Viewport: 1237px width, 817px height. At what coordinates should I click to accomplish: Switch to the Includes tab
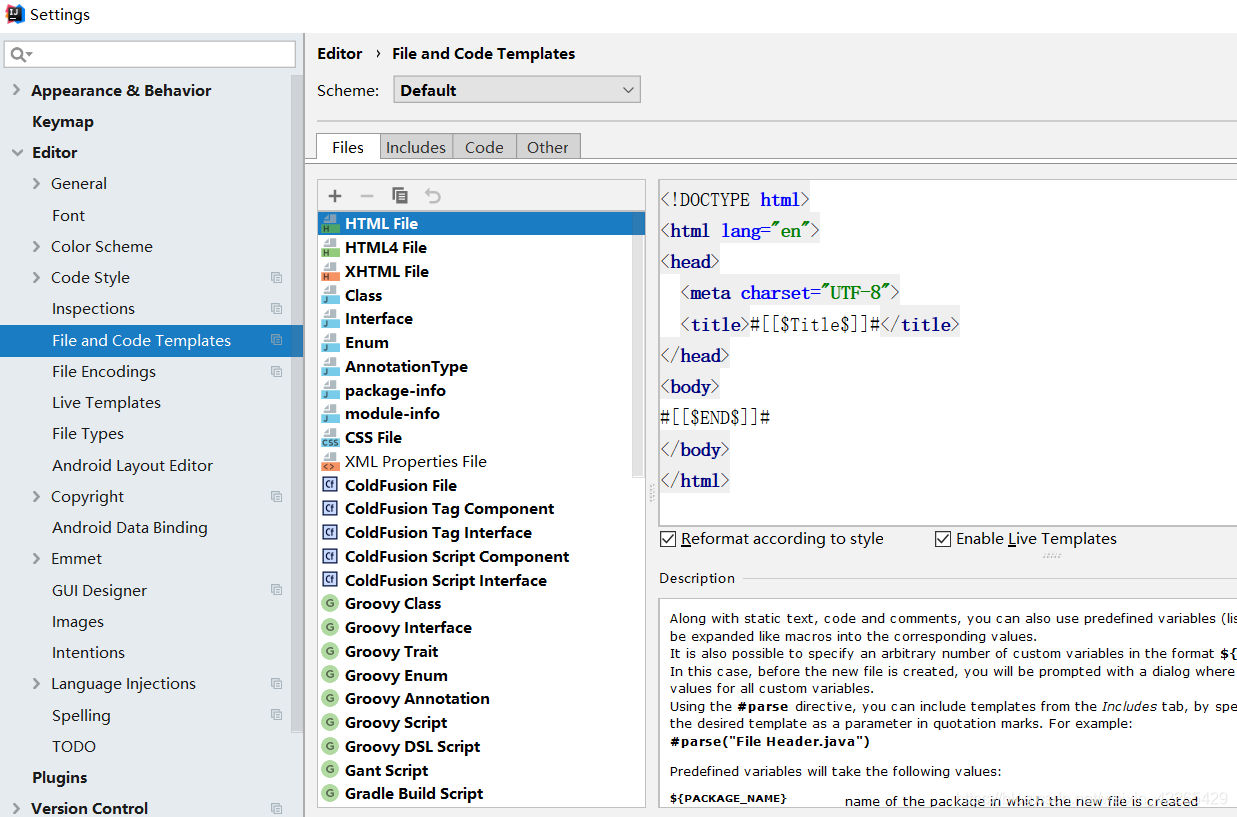(416, 147)
